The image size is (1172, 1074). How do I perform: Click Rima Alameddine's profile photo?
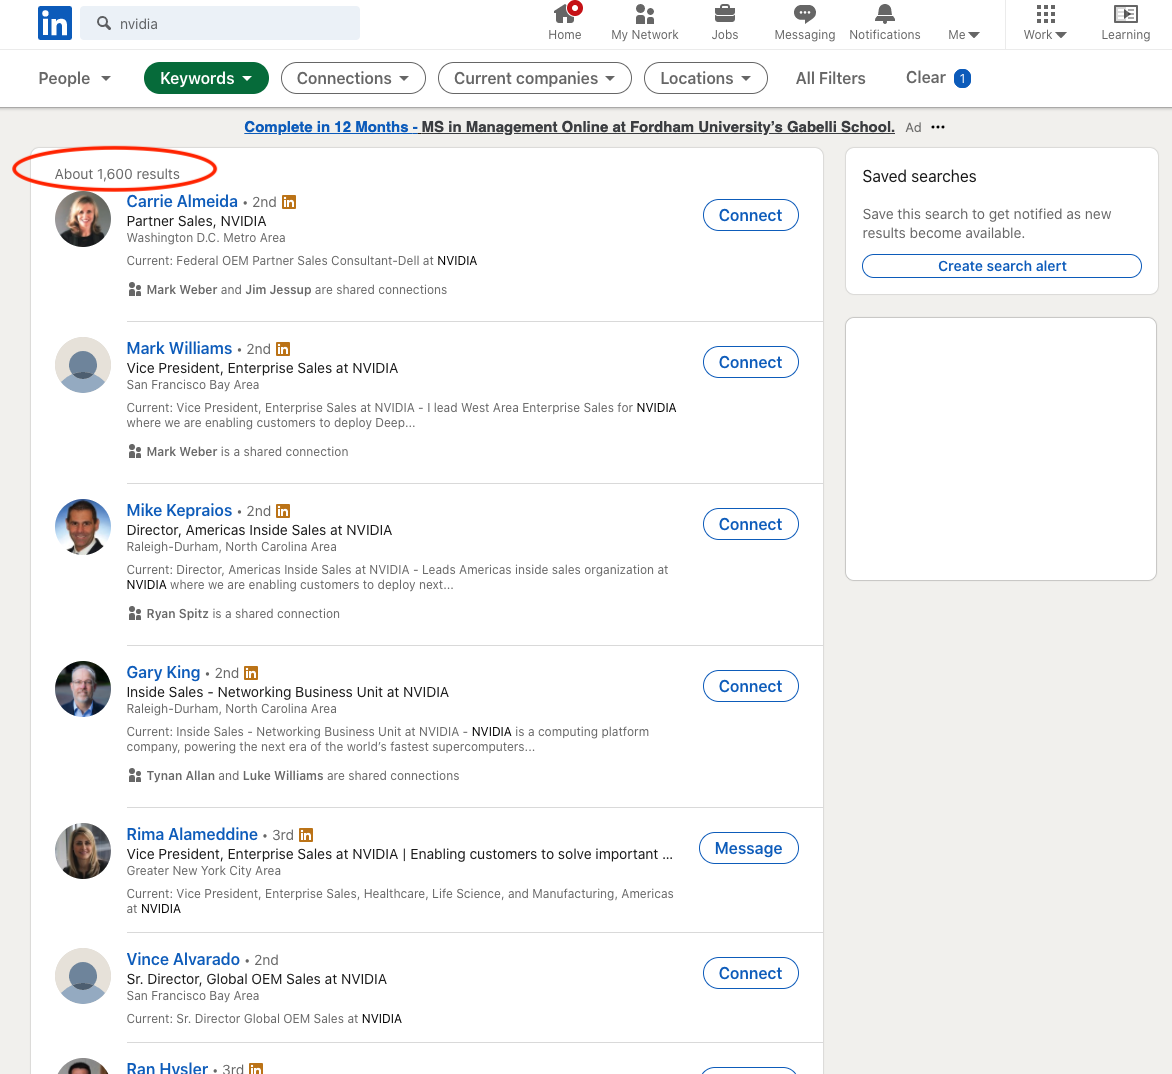click(83, 851)
